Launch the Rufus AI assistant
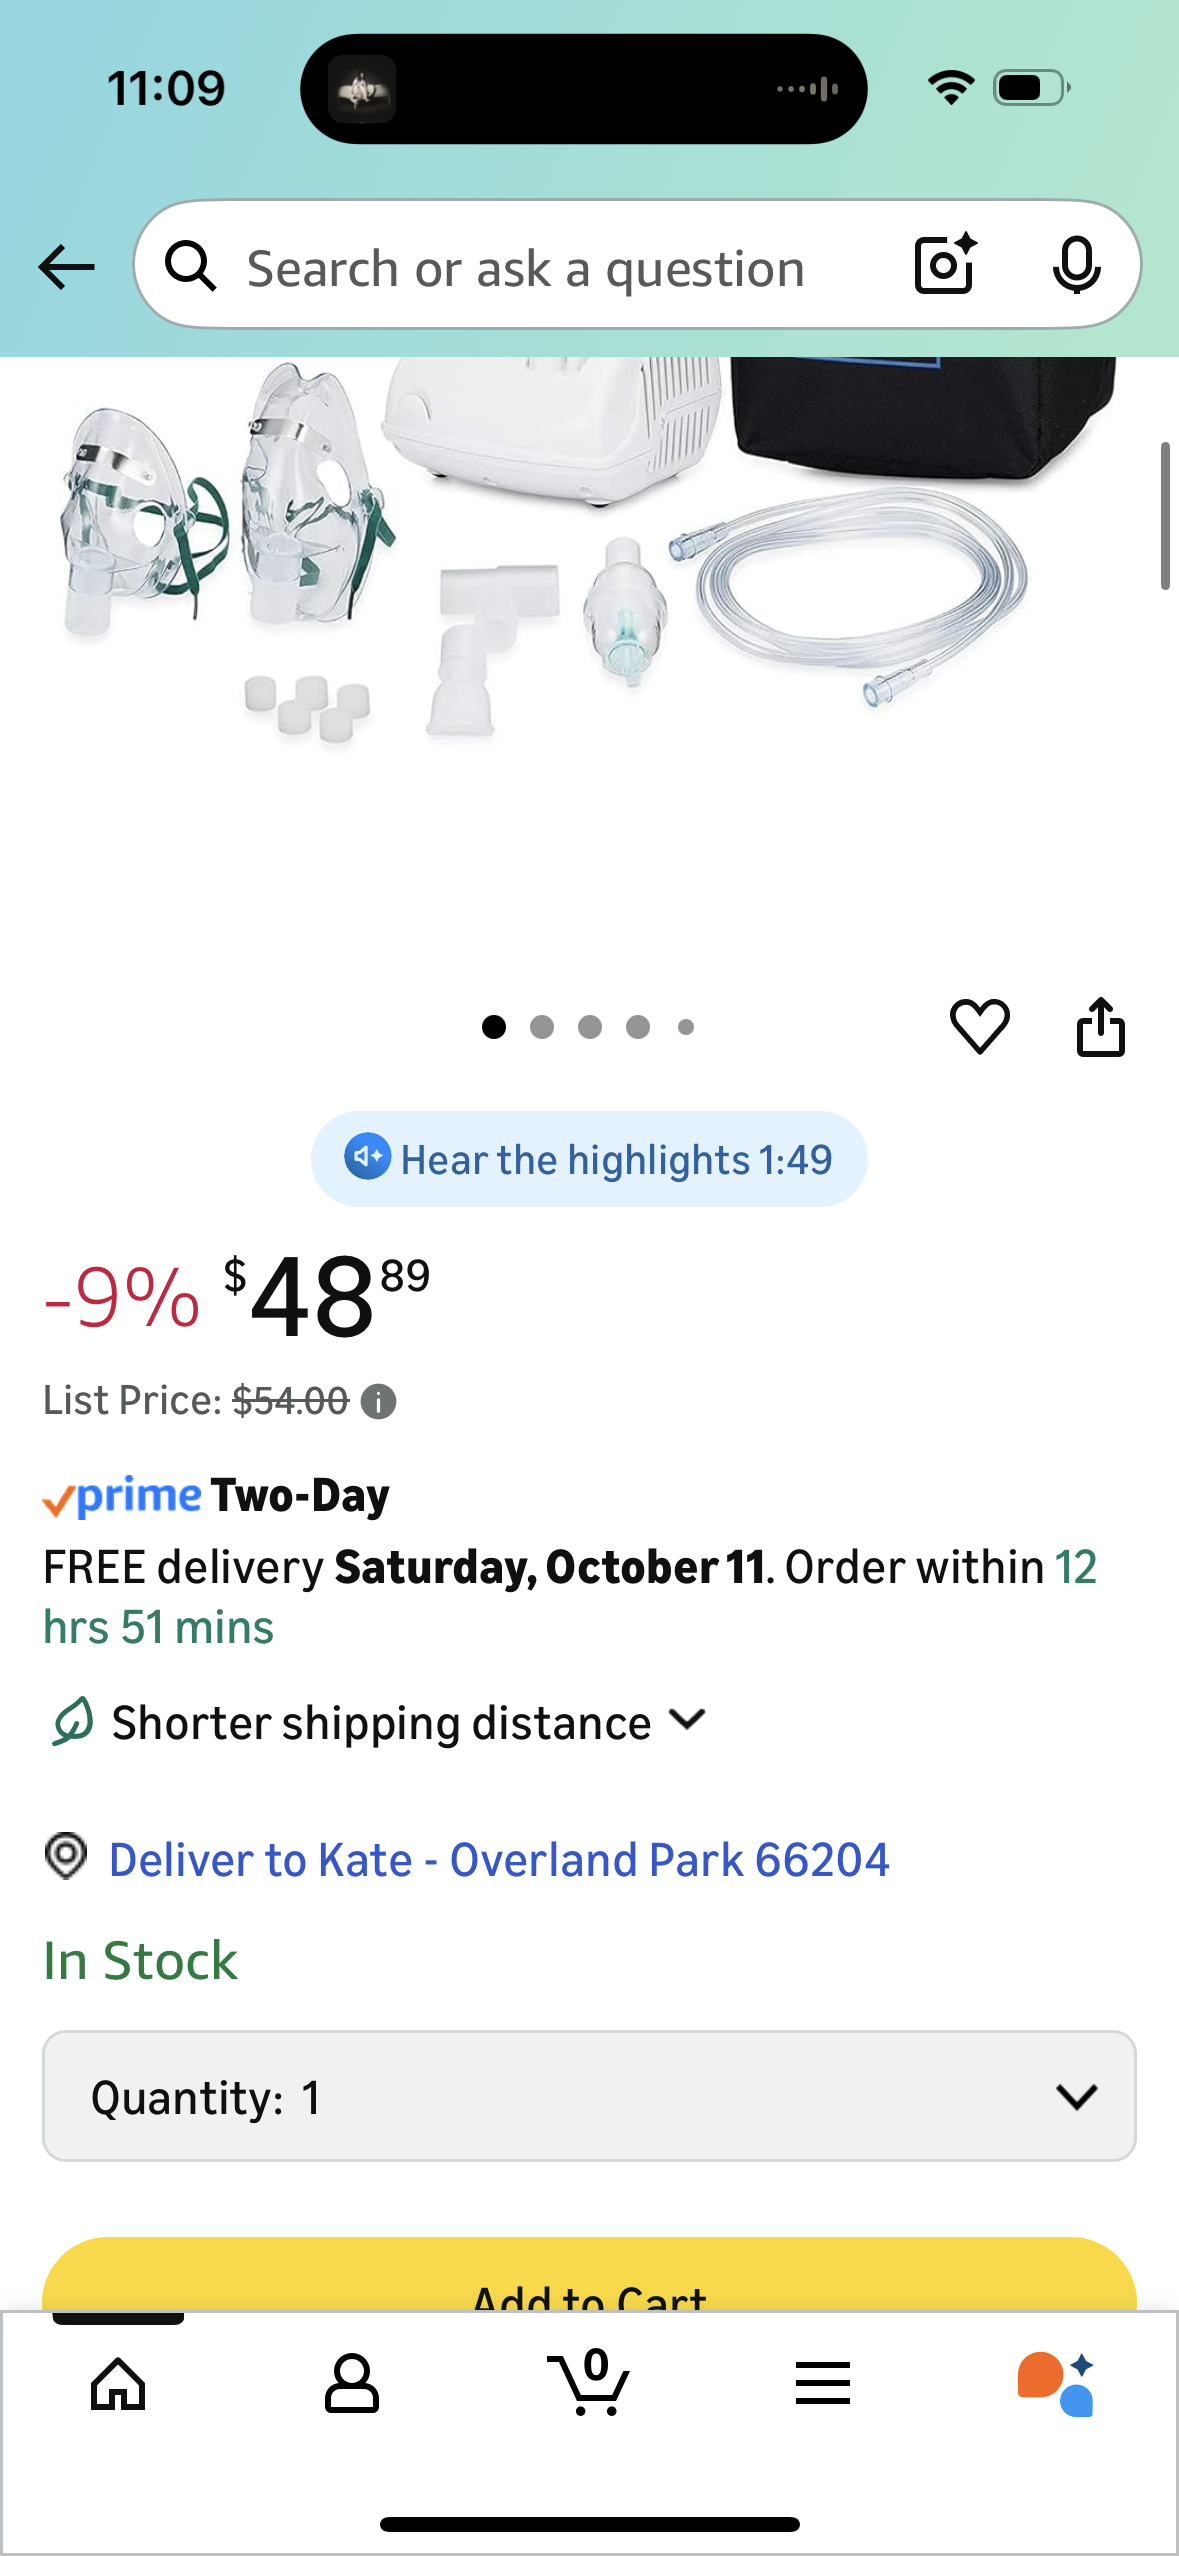 pyautogui.click(x=1056, y=2384)
